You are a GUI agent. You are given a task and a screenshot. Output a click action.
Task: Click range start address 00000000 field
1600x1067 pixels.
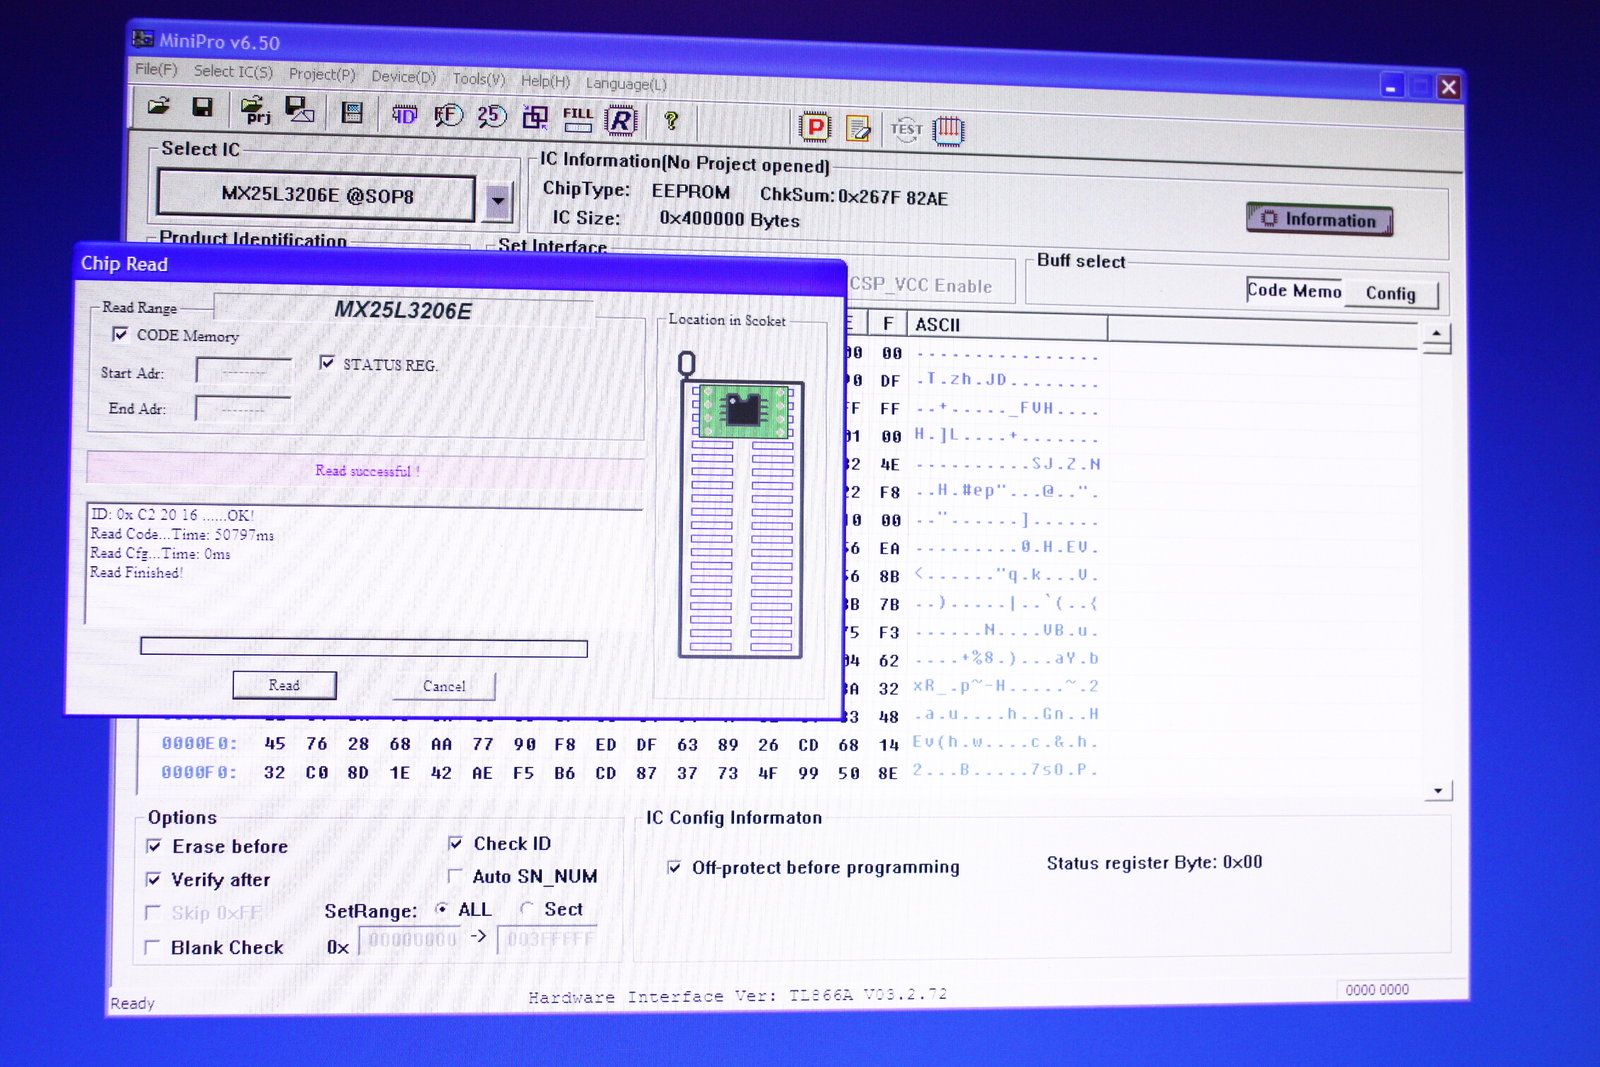pos(411,940)
